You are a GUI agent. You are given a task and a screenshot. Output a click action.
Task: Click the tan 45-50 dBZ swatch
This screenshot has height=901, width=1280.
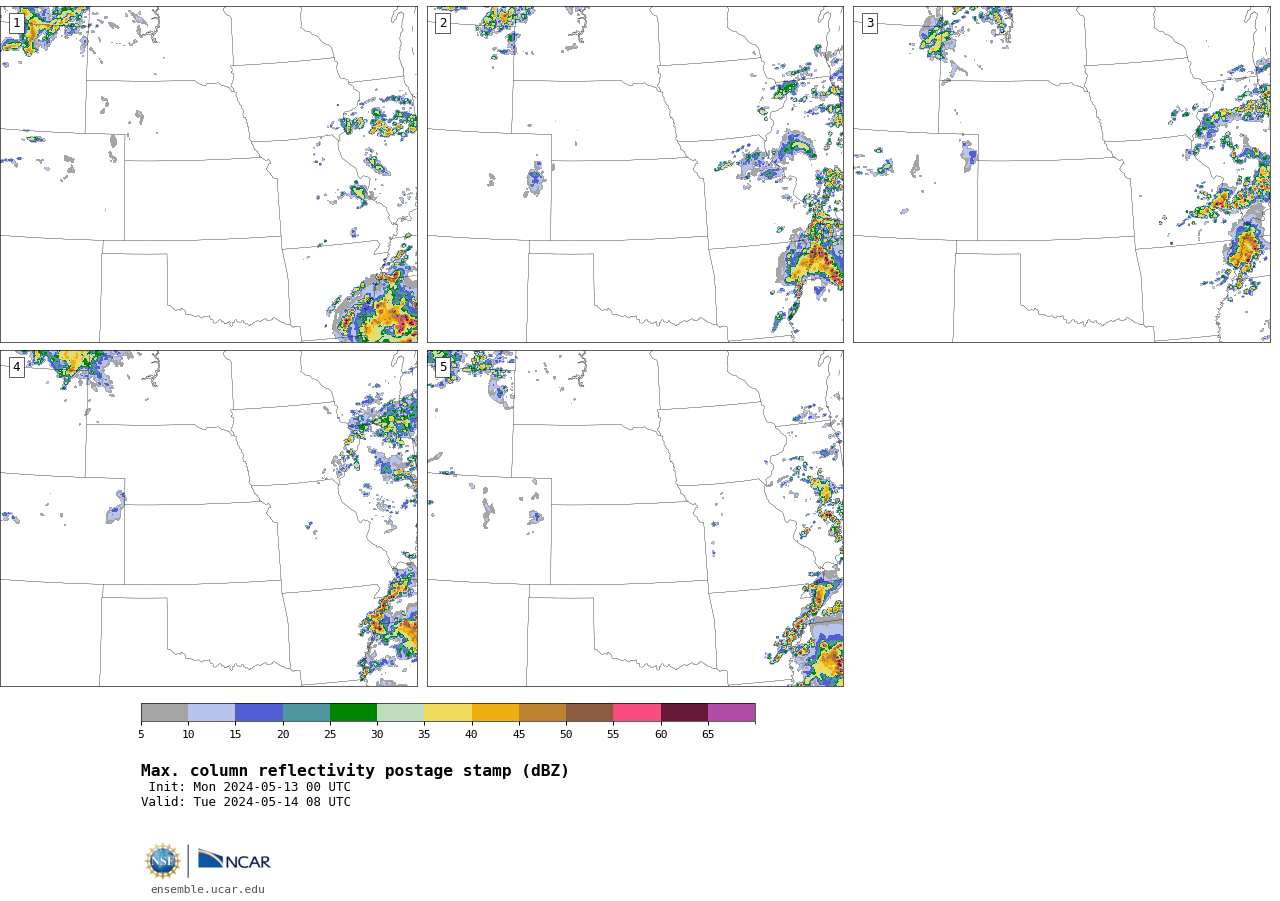point(542,712)
